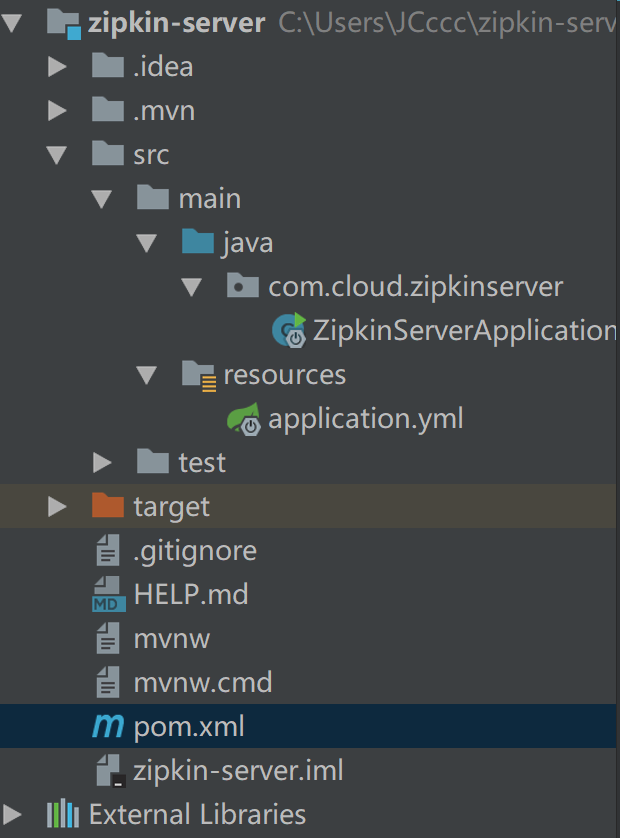Select the zipkin-server project name
Viewport: 620px width, 838px height.
coord(176,24)
